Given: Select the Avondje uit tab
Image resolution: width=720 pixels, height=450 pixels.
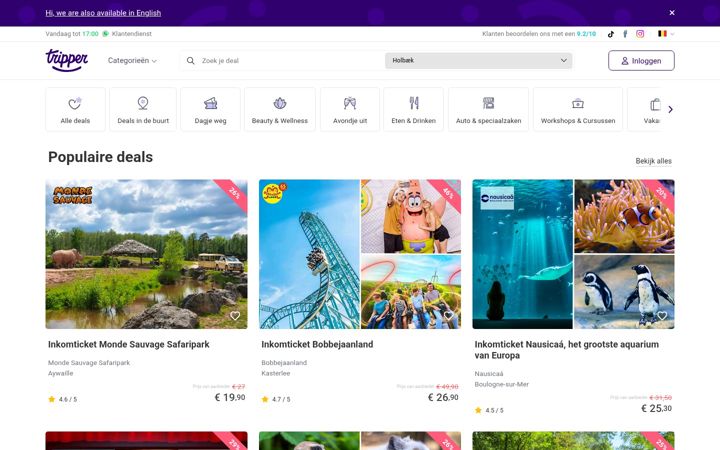Looking at the screenshot, I should pos(350,109).
